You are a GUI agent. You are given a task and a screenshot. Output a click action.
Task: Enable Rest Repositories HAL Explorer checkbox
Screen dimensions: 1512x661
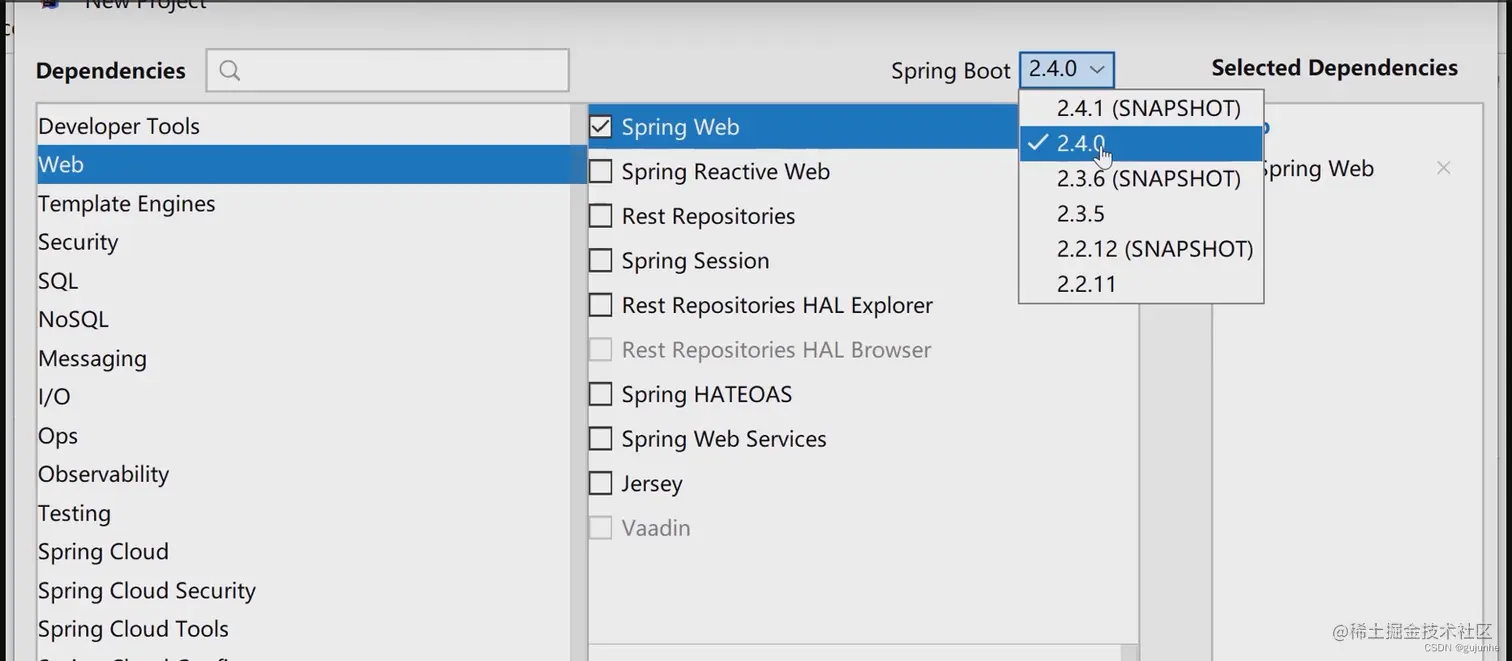tap(600, 305)
